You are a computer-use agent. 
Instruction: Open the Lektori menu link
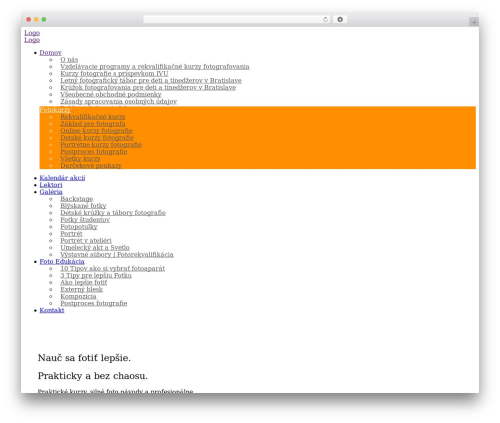point(51,185)
